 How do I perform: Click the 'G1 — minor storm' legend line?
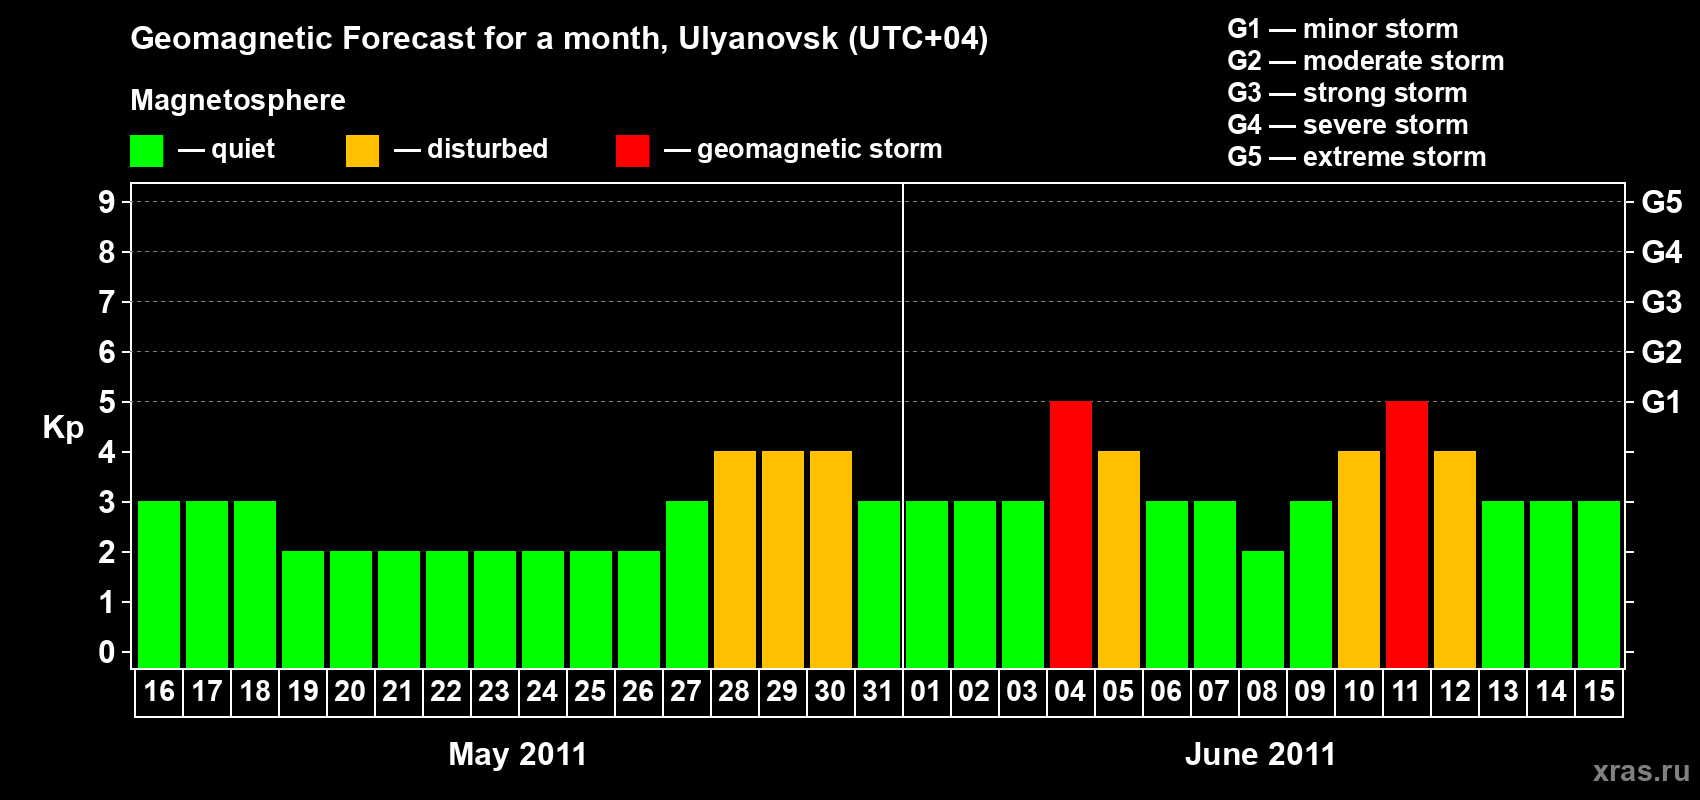1343,29
